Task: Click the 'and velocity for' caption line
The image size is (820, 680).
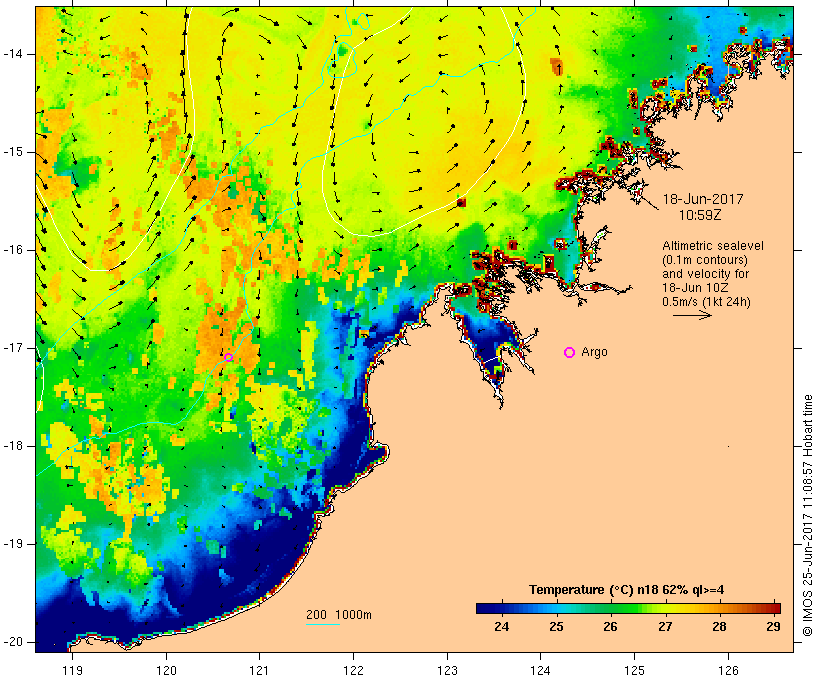Action: pyautogui.click(x=705, y=274)
